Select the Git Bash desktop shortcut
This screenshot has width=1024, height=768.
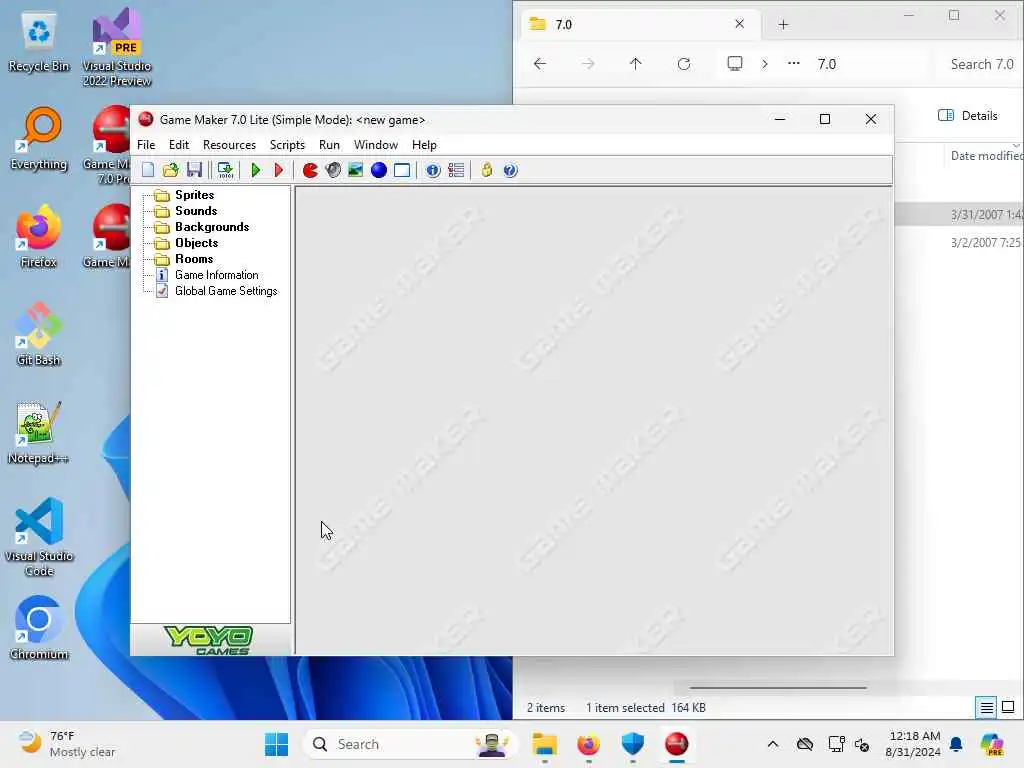point(39,334)
